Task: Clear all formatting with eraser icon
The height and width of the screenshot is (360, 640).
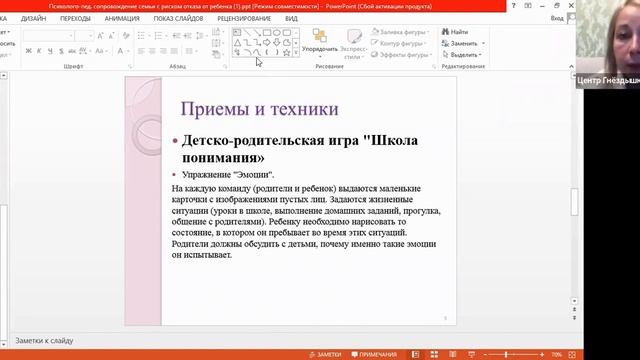Action: [x=126, y=36]
